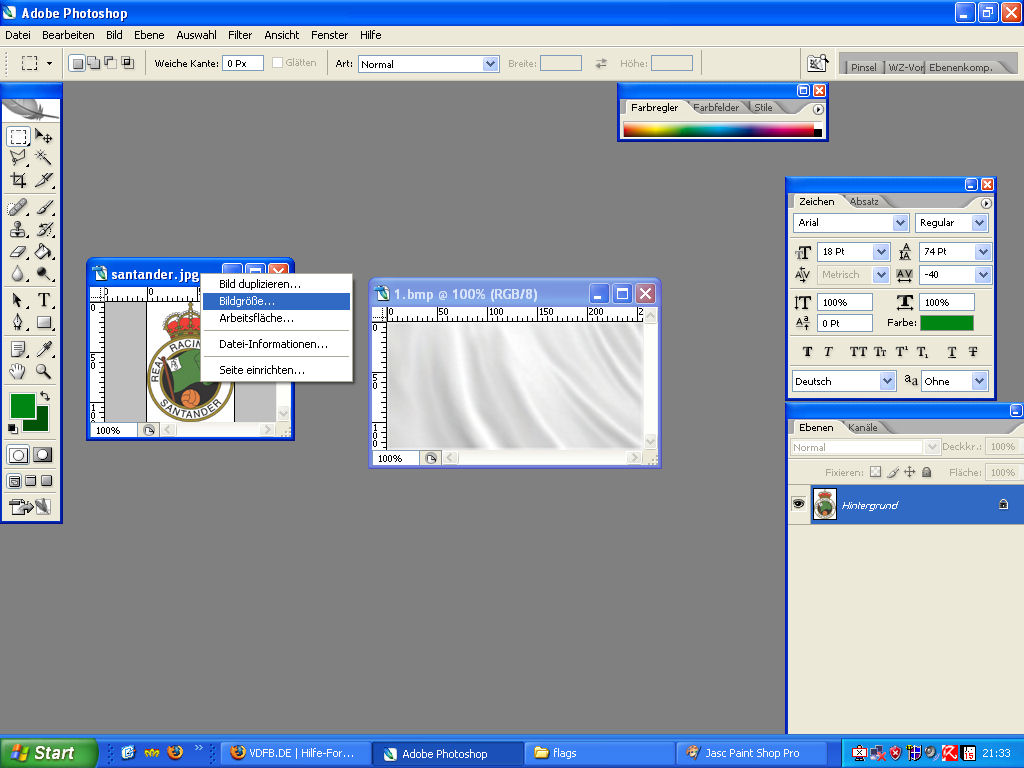Activate the Horizontal Type tool
This screenshot has height=768, width=1024.
tap(44, 300)
